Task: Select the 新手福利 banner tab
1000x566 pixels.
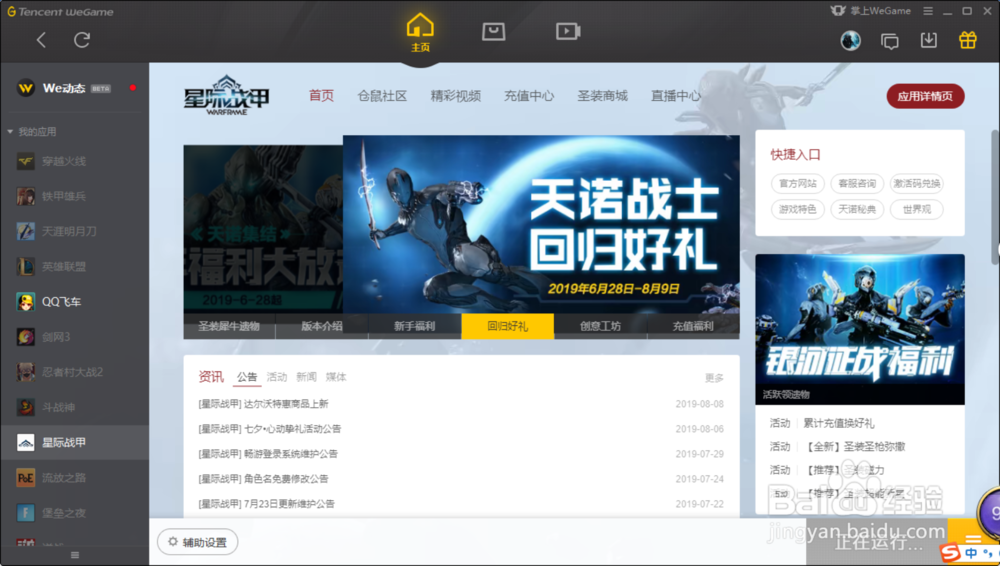Action: pos(415,326)
